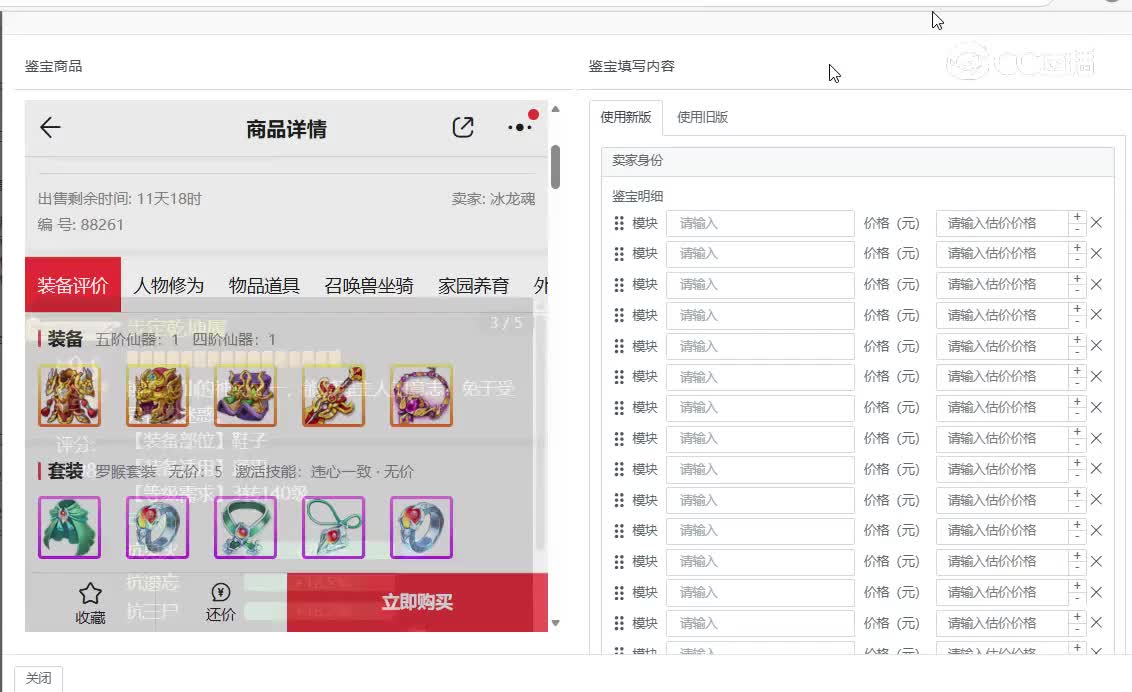Select the green robe set item

pos(69,527)
